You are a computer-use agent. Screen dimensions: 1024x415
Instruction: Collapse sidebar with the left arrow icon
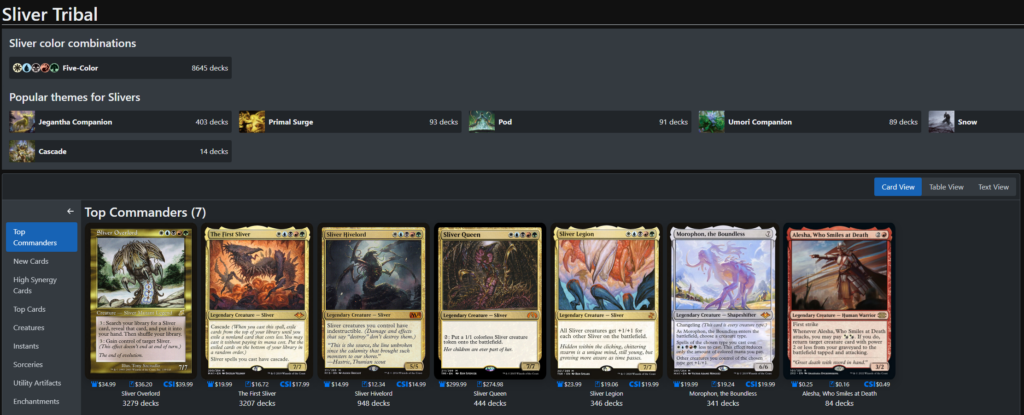[71, 211]
